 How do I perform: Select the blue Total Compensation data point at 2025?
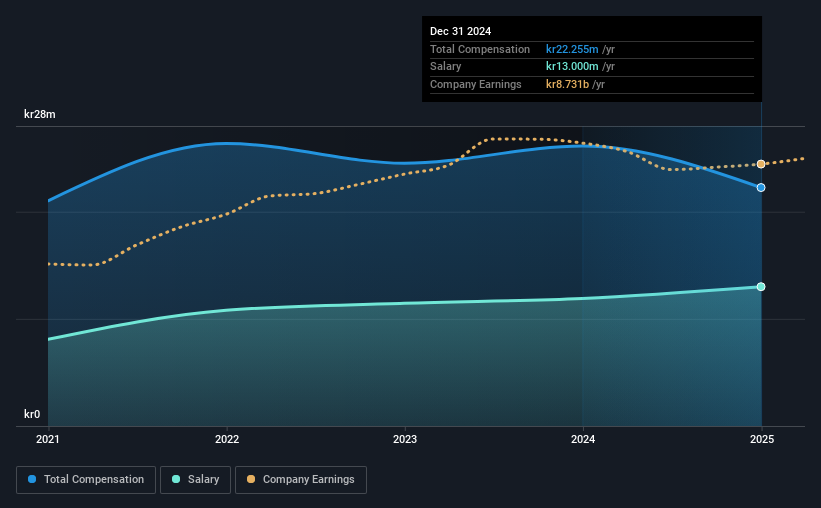pos(761,187)
